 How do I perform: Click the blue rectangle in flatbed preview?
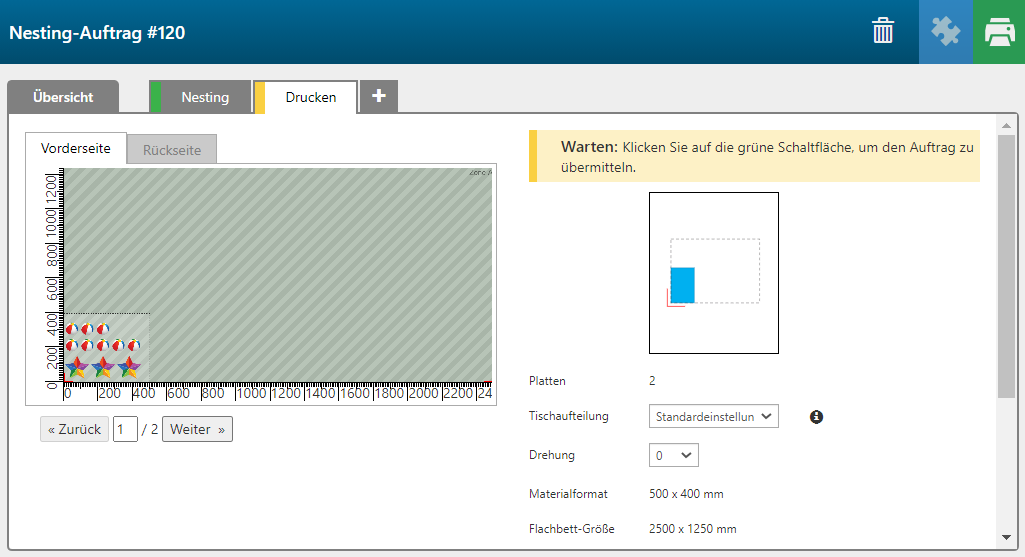(682, 285)
